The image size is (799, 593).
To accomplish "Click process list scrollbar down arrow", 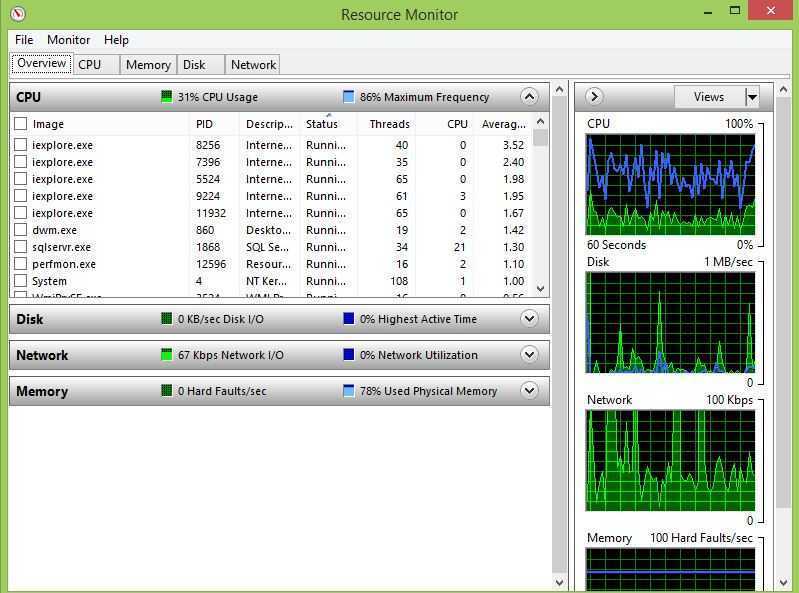I will pyautogui.click(x=541, y=288).
